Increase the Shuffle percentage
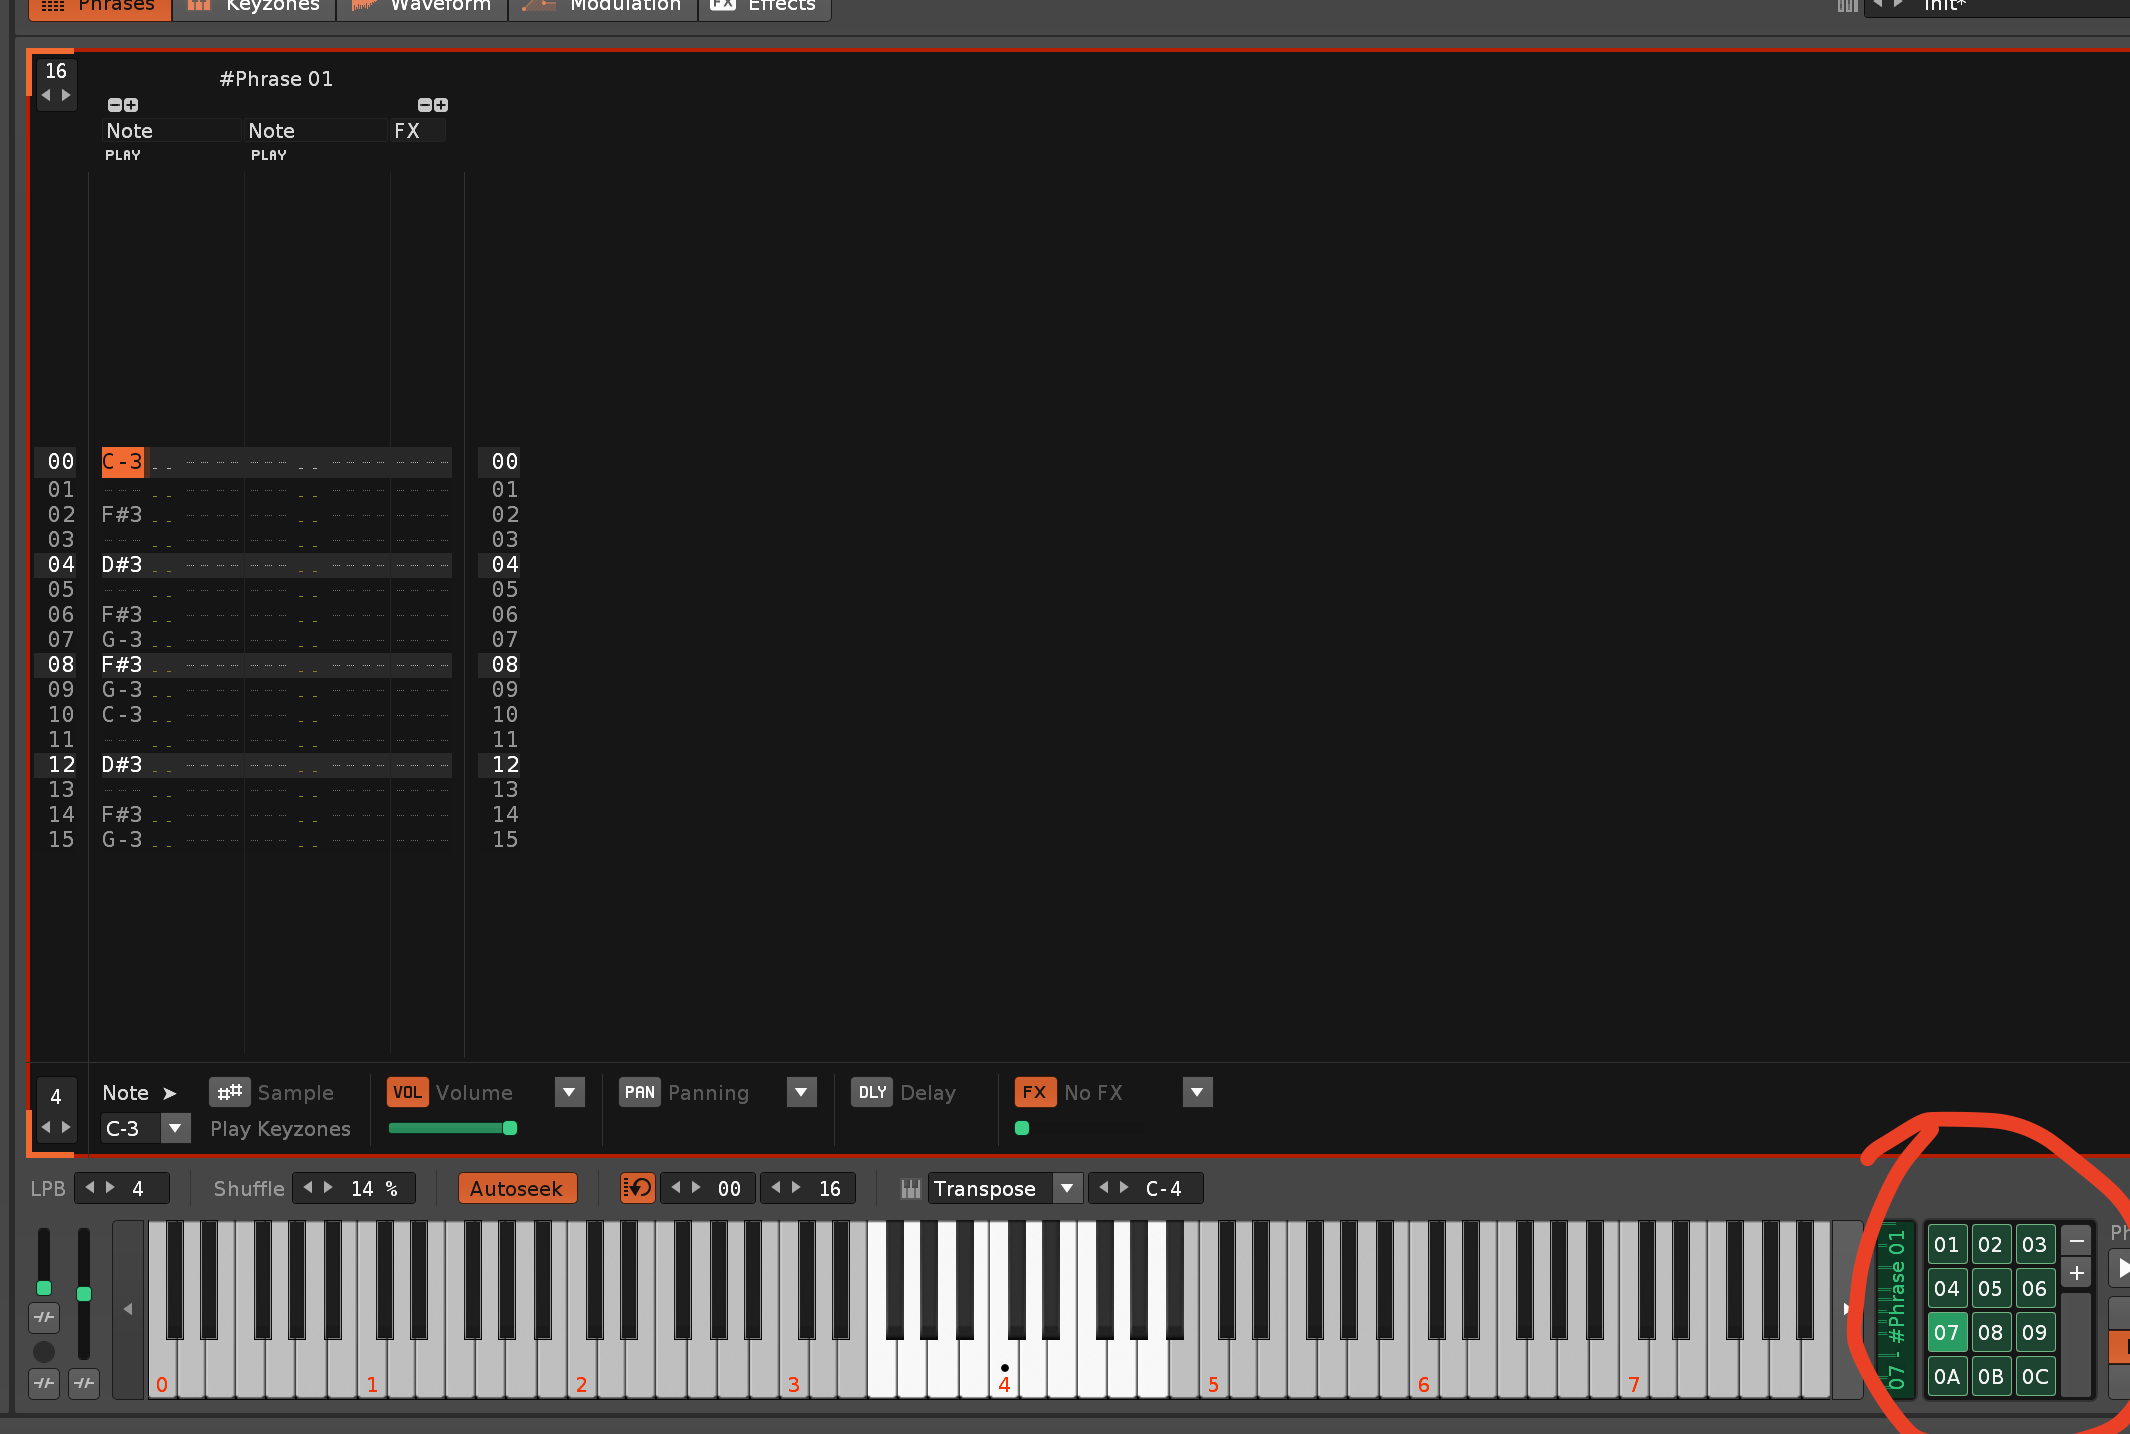The width and height of the screenshot is (2130, 1434). [x=328, y=1187]
